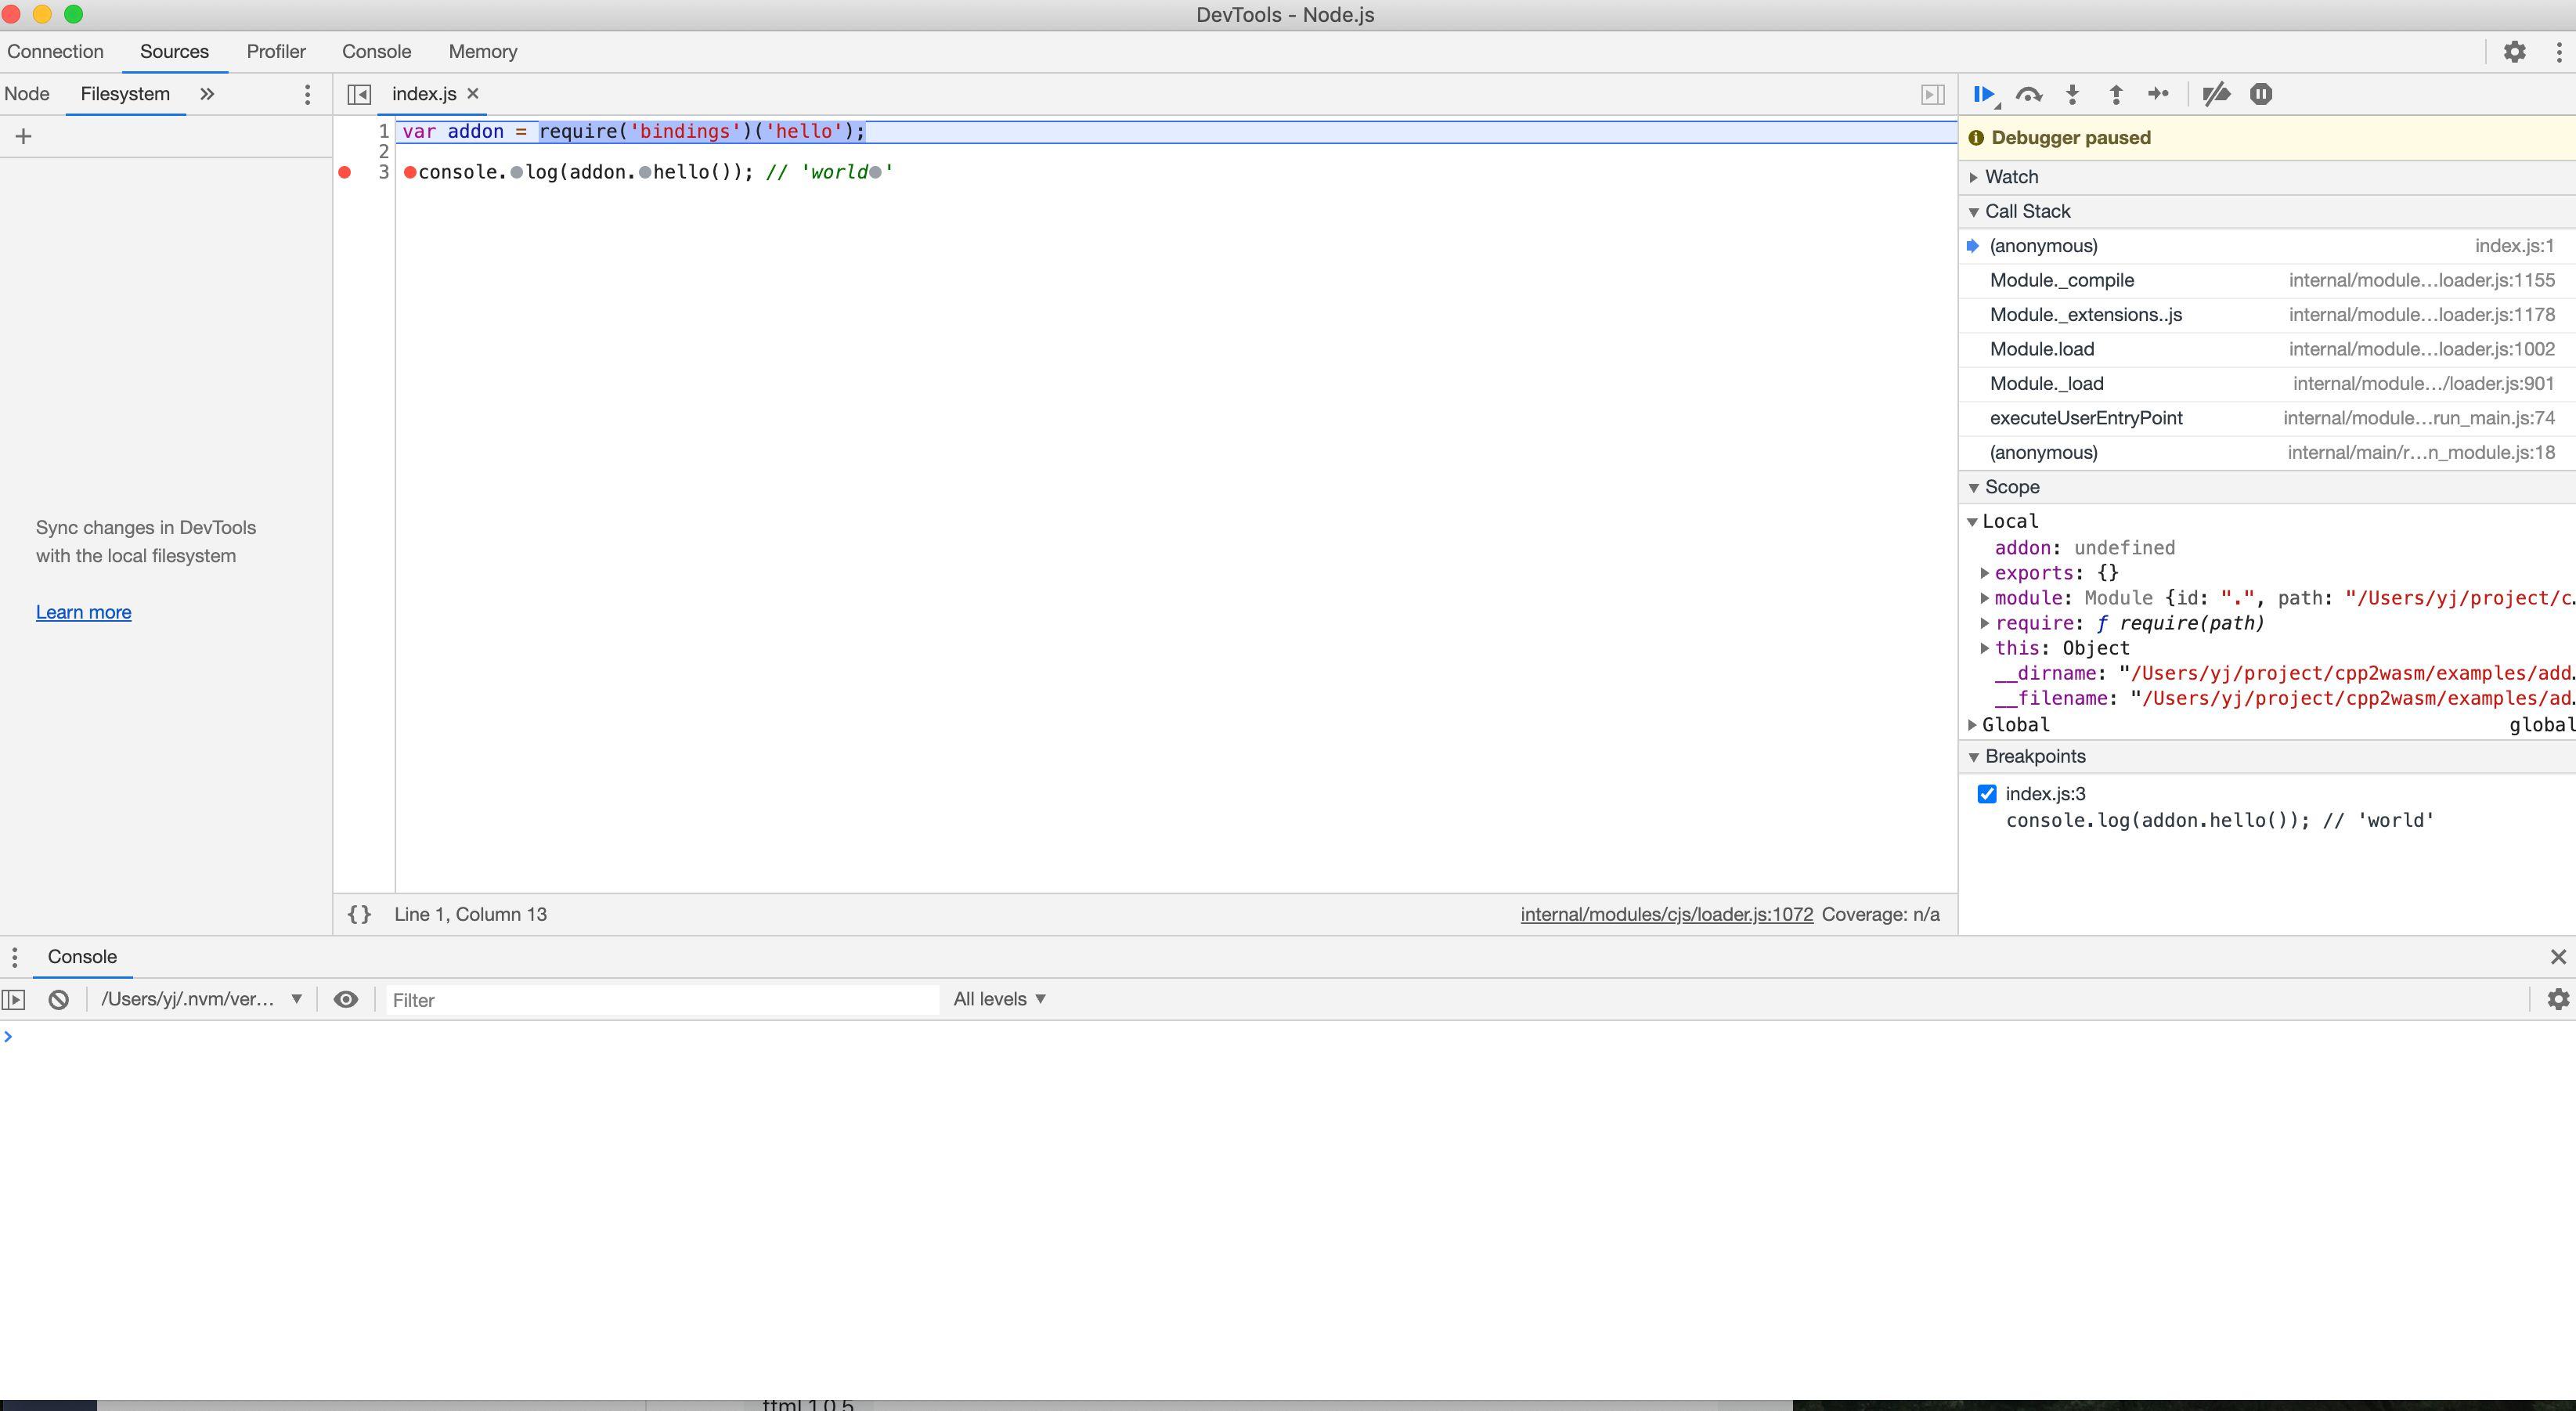Viewport: 2576px width, 1411px height.
Task: Click the Module.load entry in Call Stack
Action: [2041, 348]
